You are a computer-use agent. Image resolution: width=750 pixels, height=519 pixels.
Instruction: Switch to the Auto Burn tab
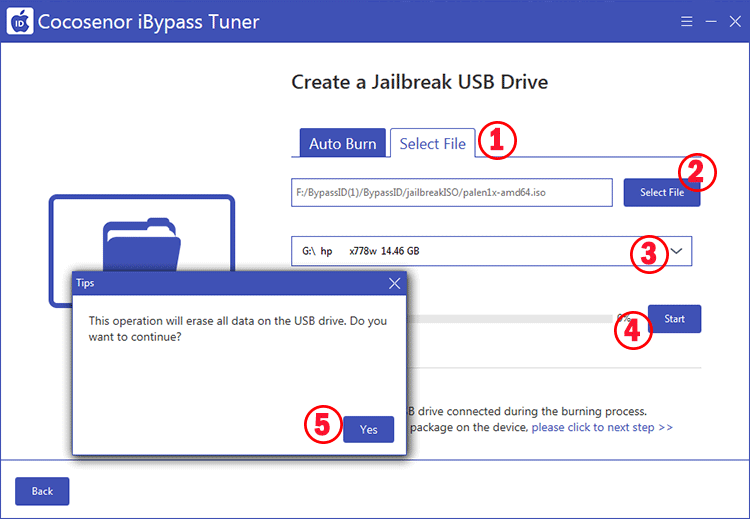point(342,143)
